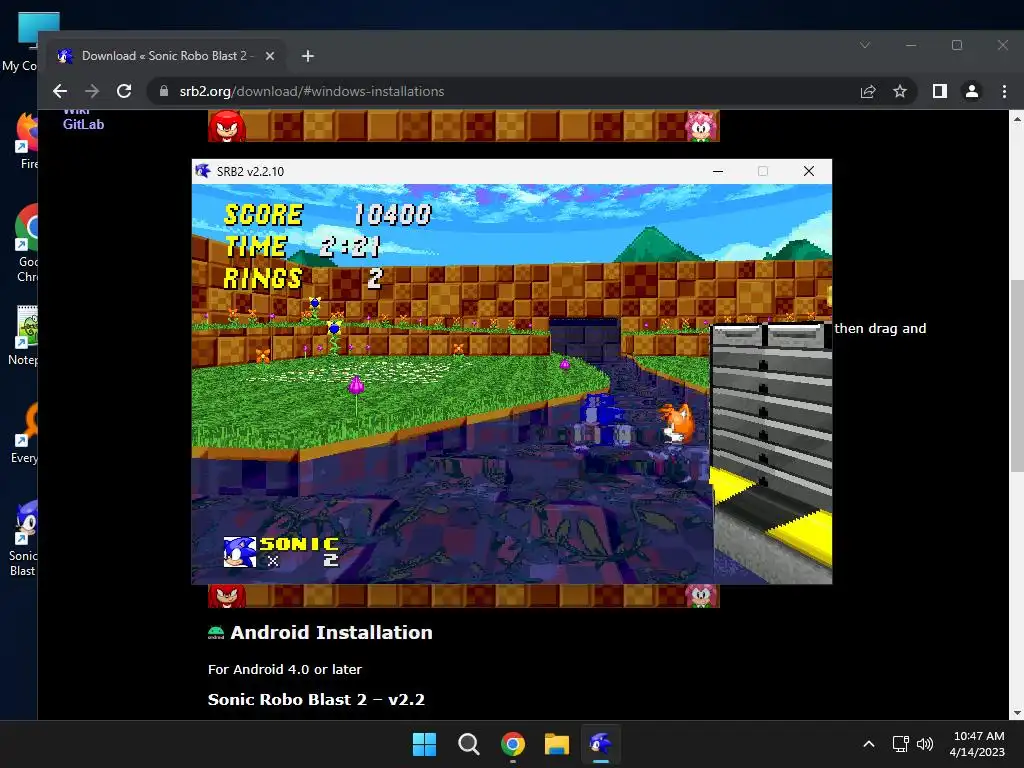Viewport: 1024px width, 768px height.
Task: Select the Firefox desktop shortcut
Action: (27, 141)
